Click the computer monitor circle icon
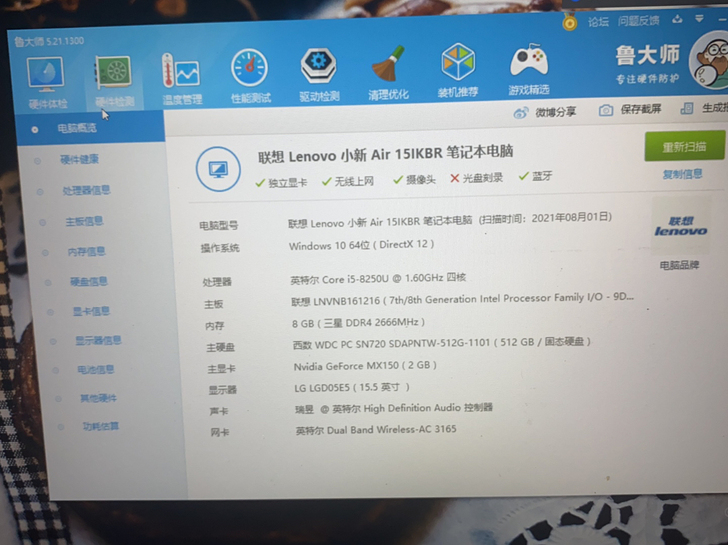The height and width of the screenshot is (545, 728). [x=218, y=169]
